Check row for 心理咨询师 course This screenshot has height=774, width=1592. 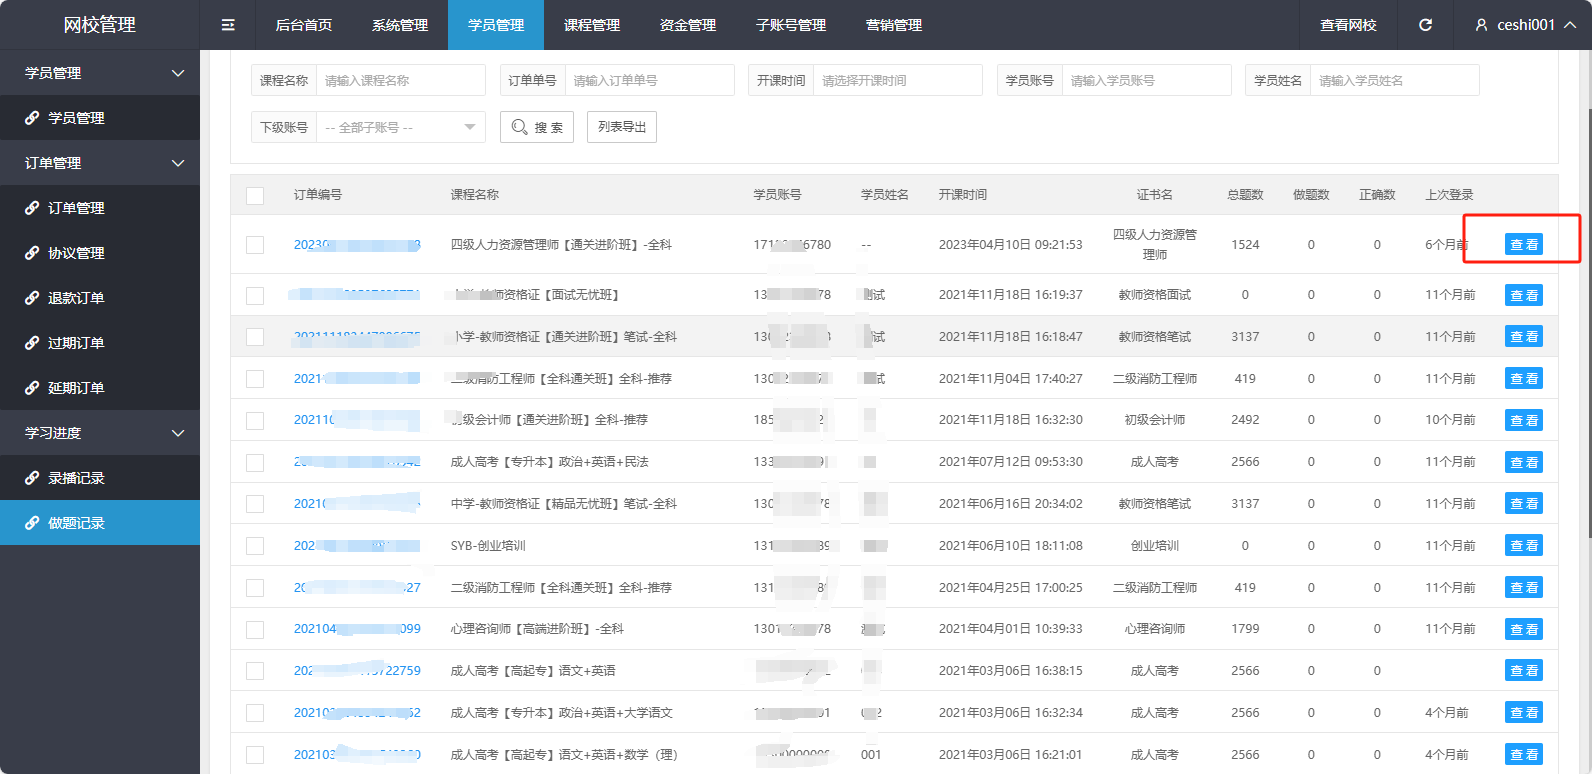pyautogui.click(x=255, y=629)
